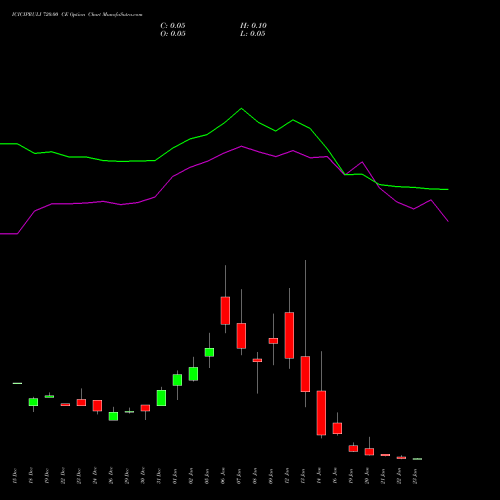
Task: Select the large red candlestick above 14 Jan
Action: click(x=321, y=413)
